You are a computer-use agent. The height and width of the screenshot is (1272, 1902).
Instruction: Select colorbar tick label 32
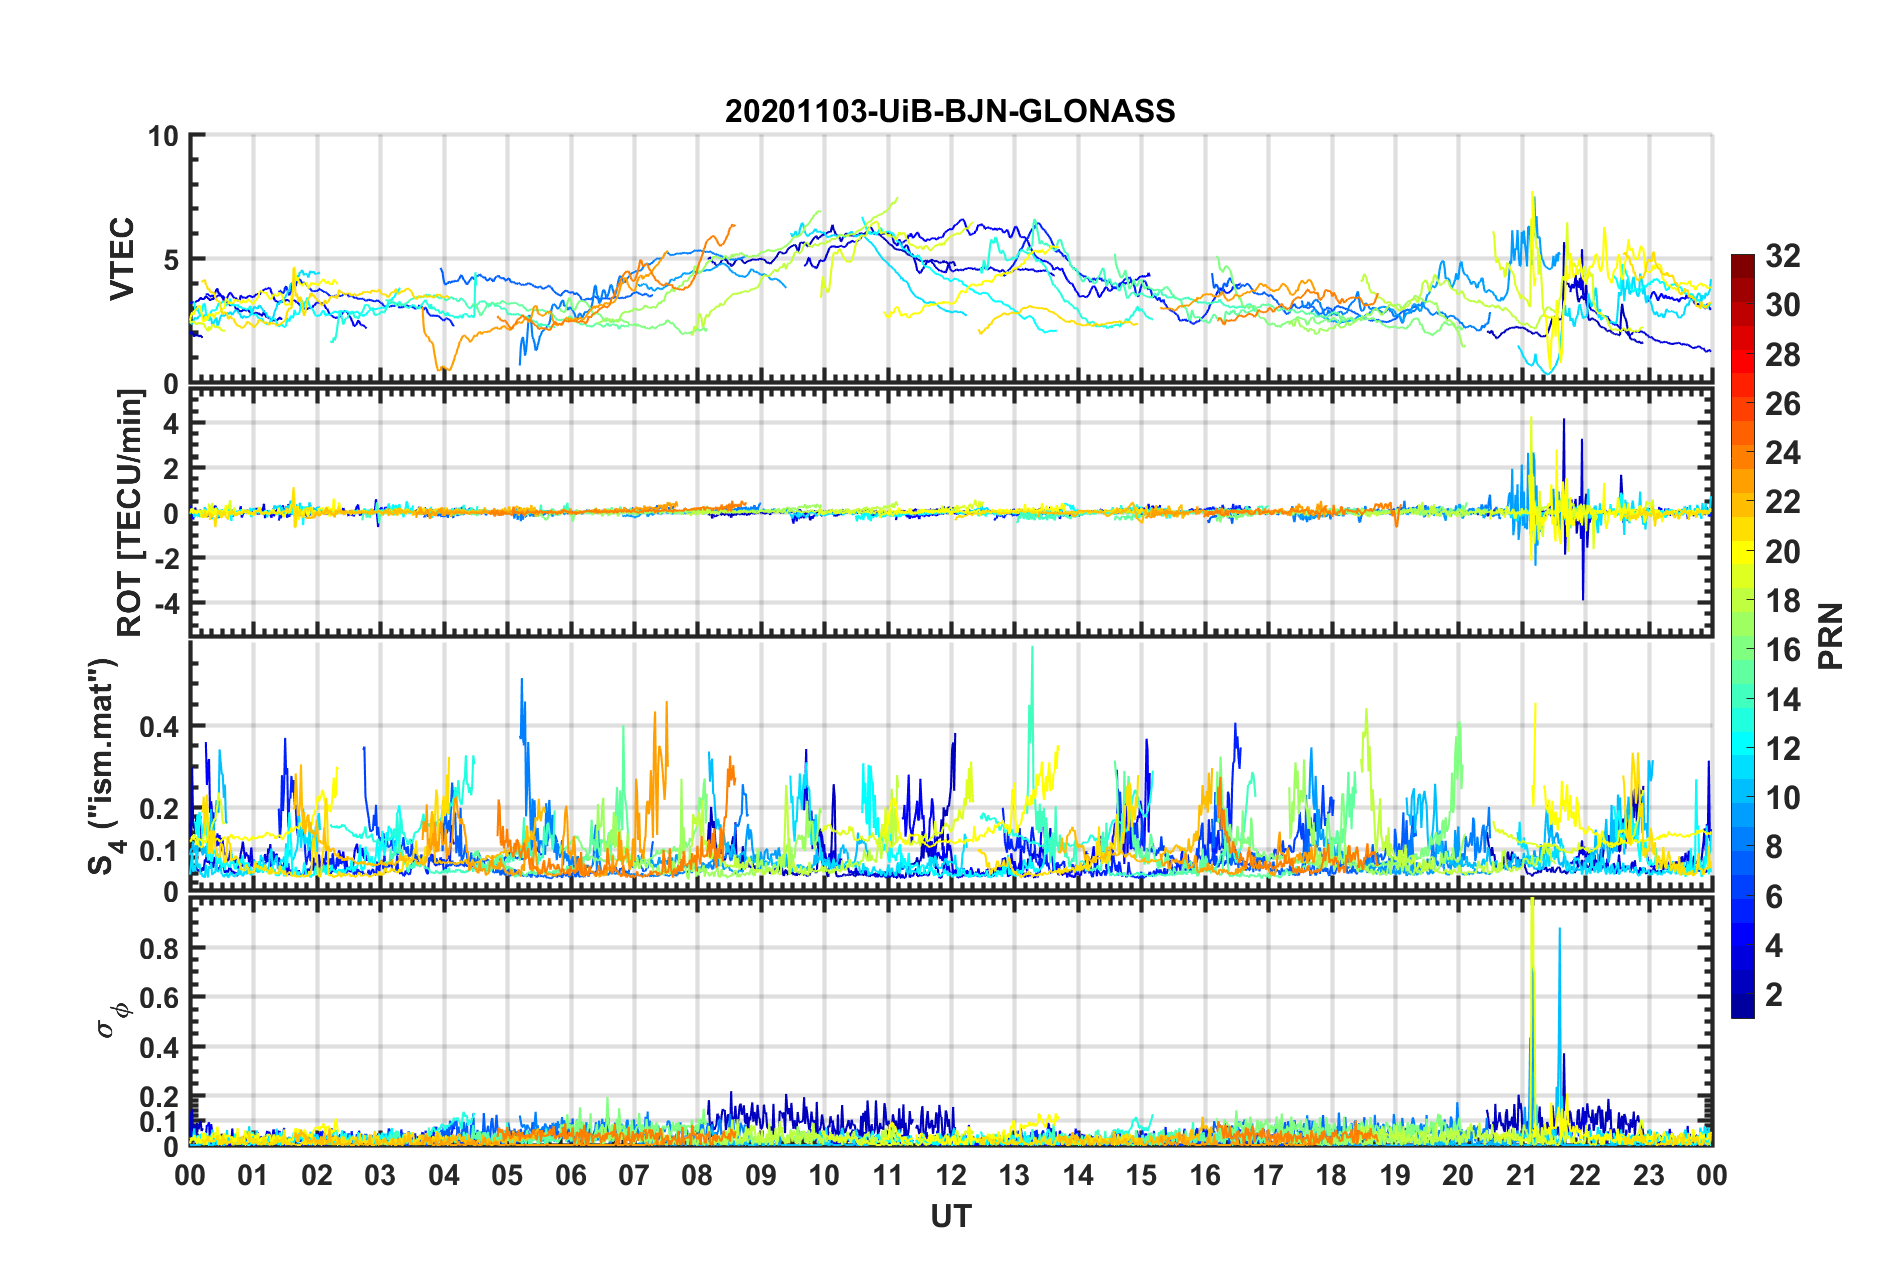[1782, 256]
